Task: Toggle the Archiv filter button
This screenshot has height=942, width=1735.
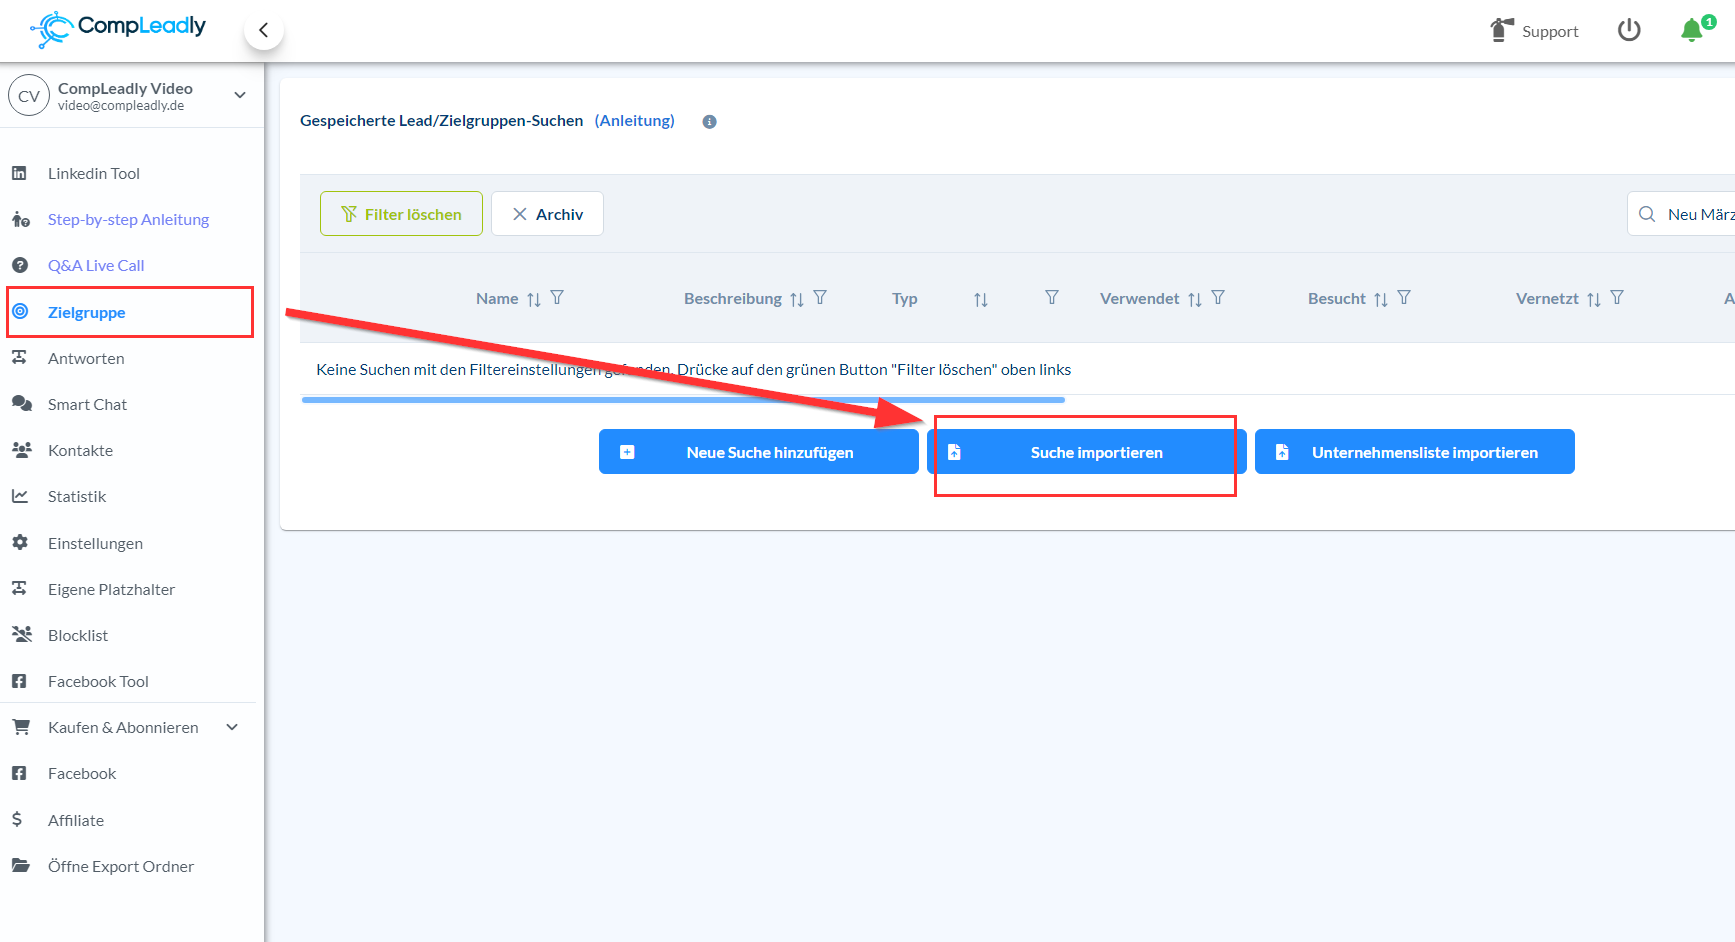Action: [x=547, y=214]
